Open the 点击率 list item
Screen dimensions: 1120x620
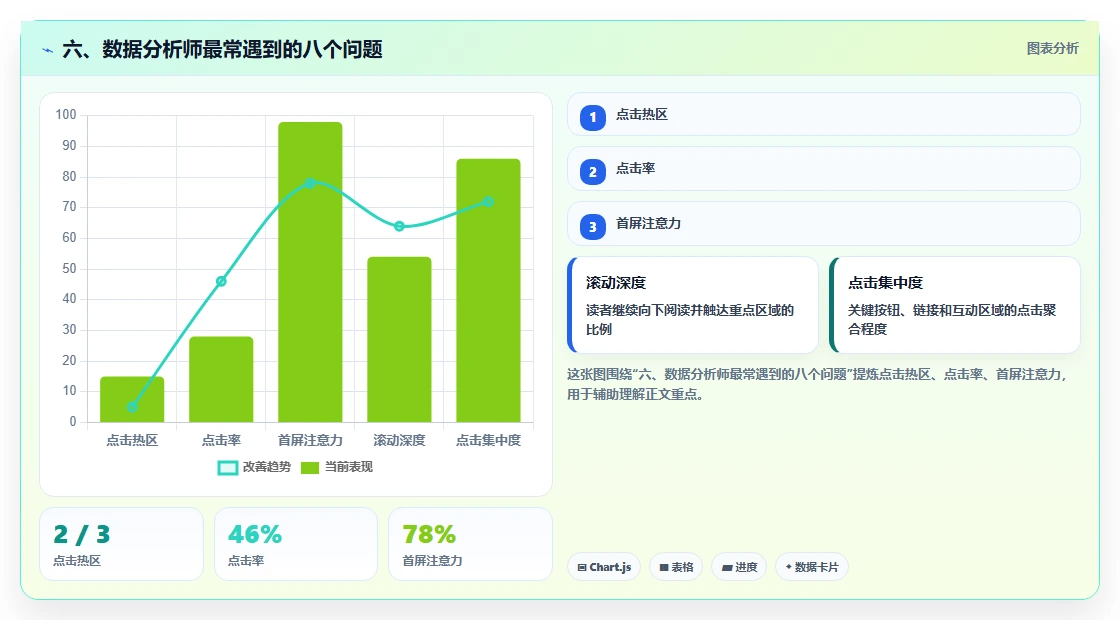click(x=824, y=169)
